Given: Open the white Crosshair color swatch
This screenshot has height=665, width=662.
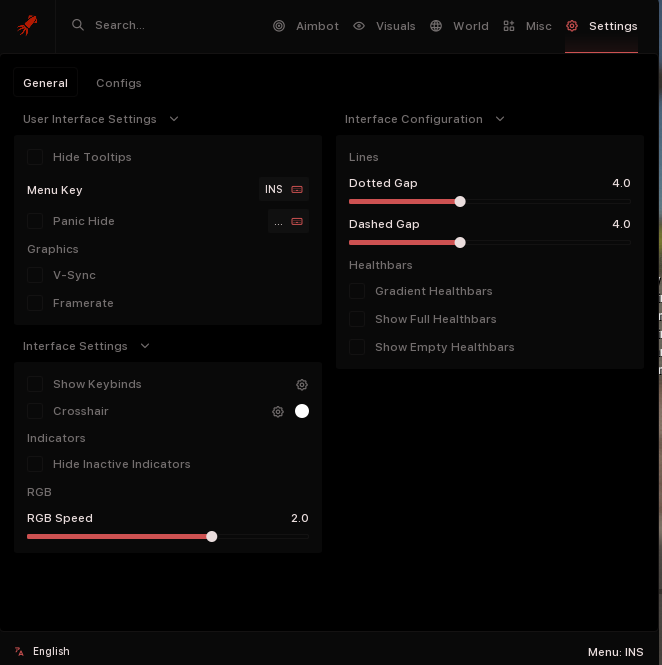Looking at the screenshot, I should 302,411.
